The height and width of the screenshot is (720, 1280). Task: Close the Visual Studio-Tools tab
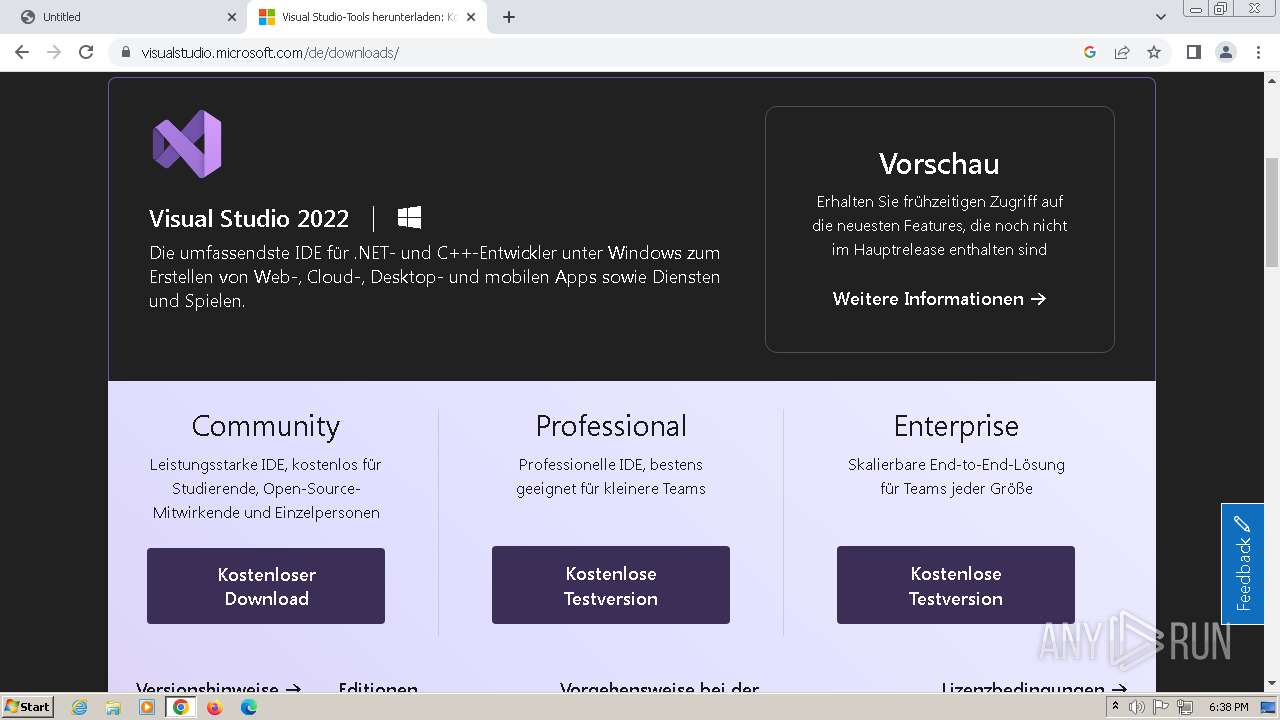(x=471, y=17)
